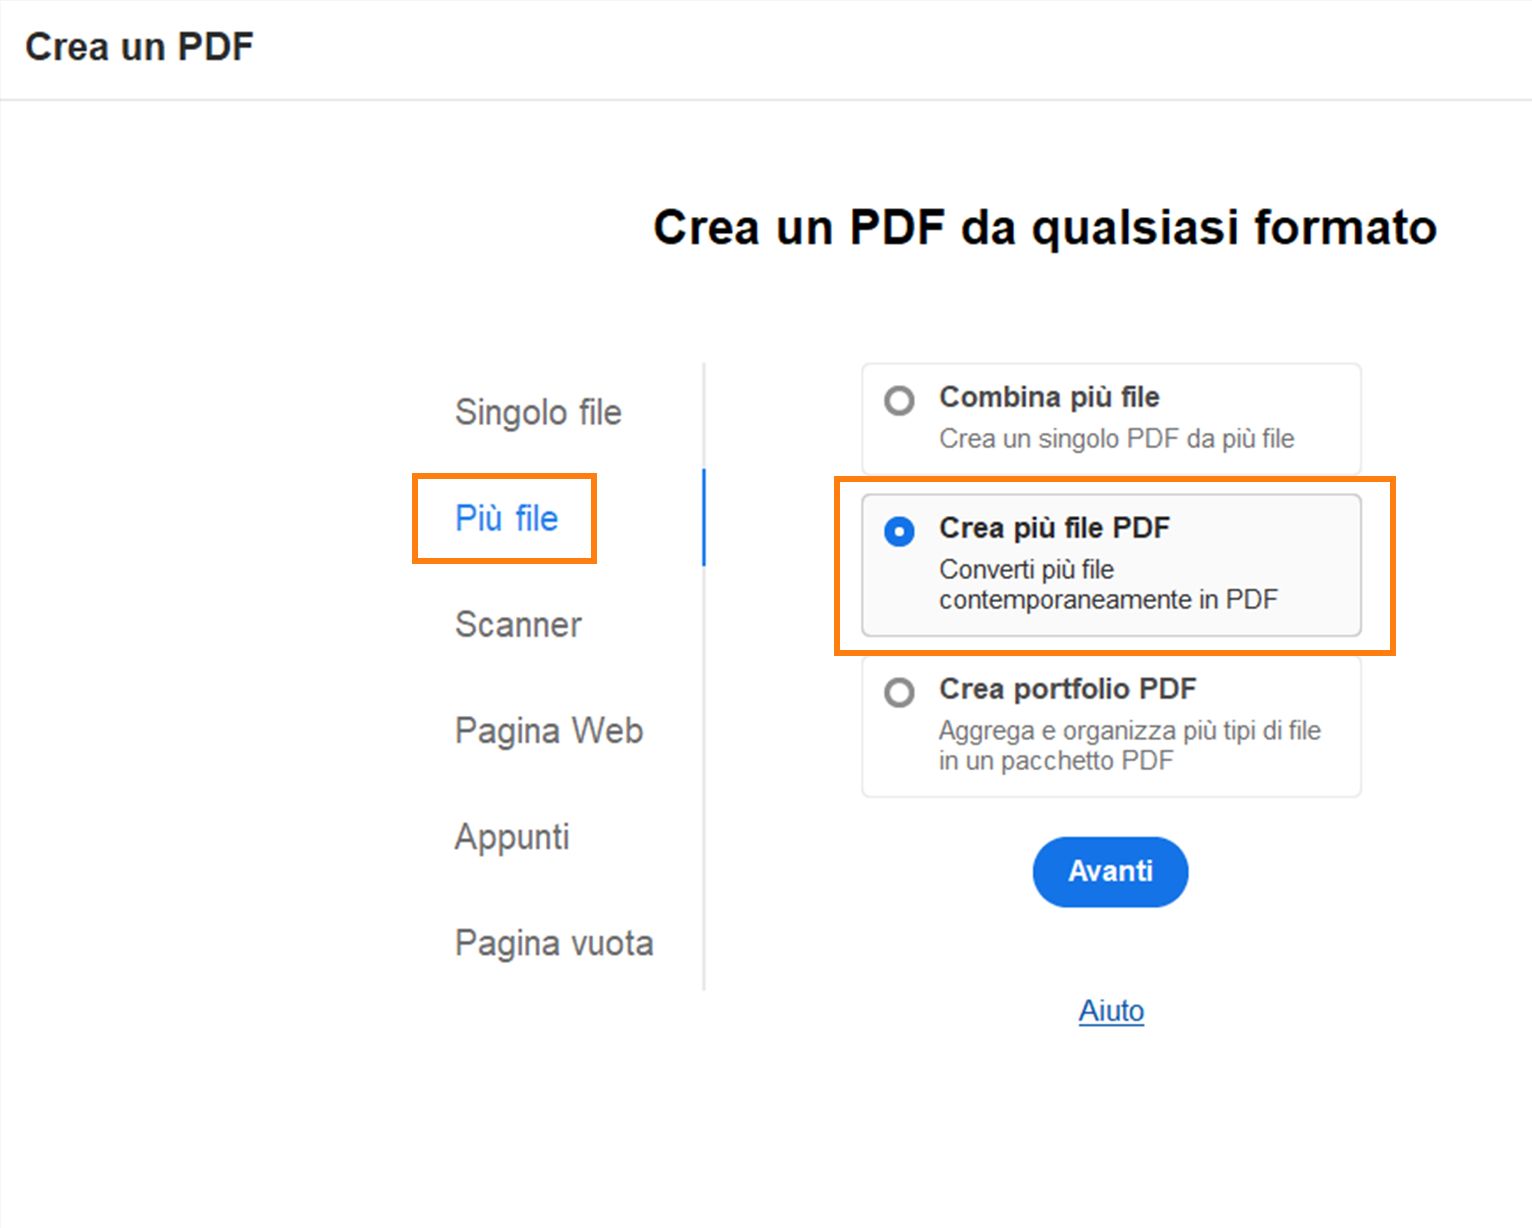This screenshot has width=1532, height=1228.
Task: Open the 'Aiuto' help link
Action: tap(1110, 1011)
